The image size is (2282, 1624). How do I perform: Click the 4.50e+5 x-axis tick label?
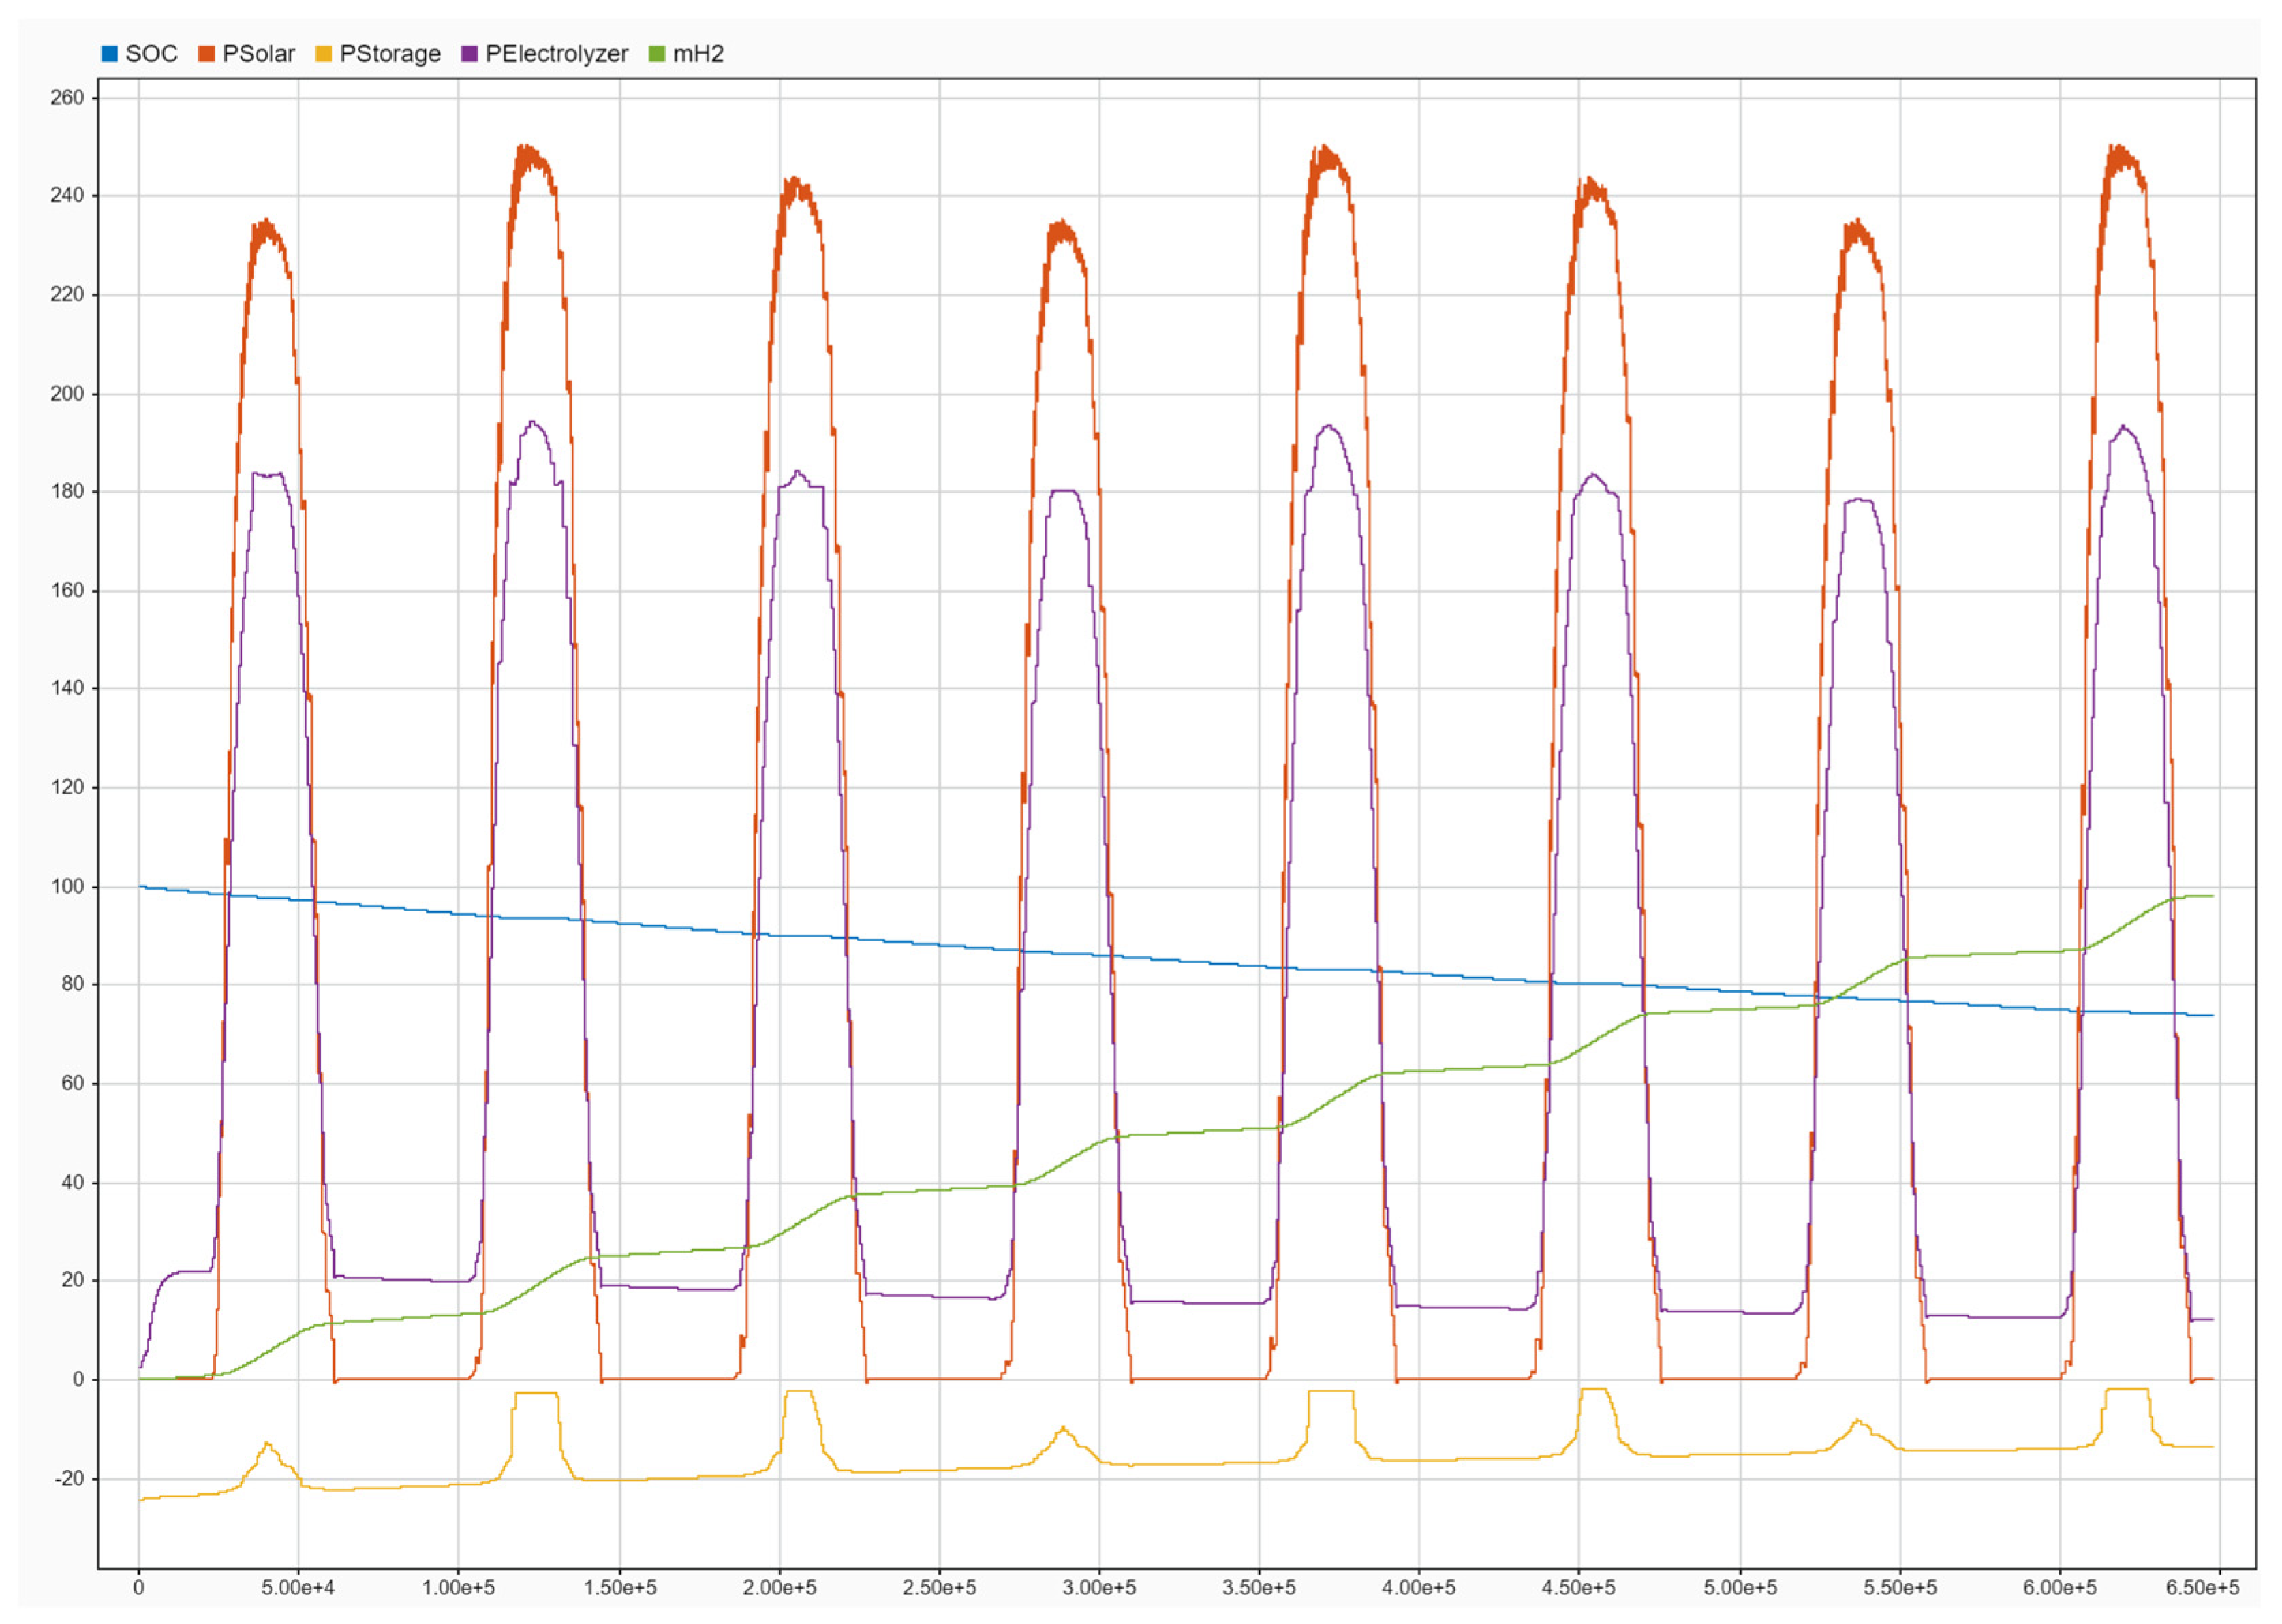tap(1579, 1588)
